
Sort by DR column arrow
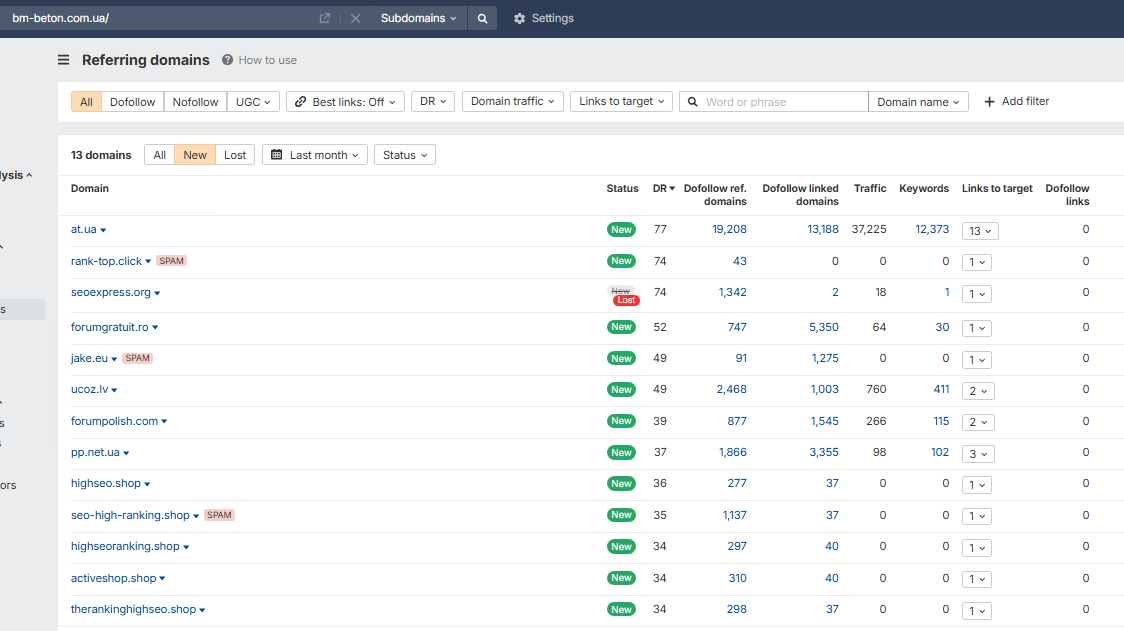672,189
